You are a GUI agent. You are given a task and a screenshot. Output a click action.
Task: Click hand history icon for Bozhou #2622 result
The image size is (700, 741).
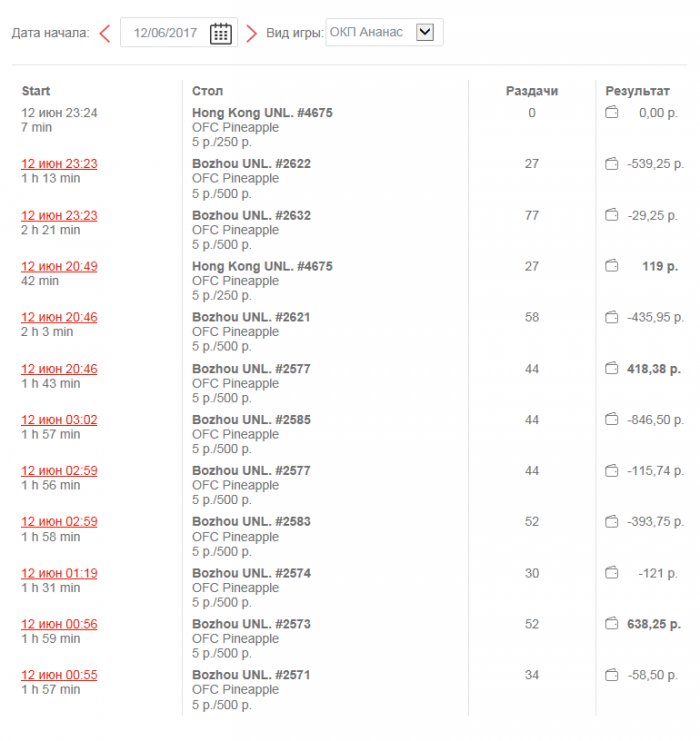tap(612, 164)
